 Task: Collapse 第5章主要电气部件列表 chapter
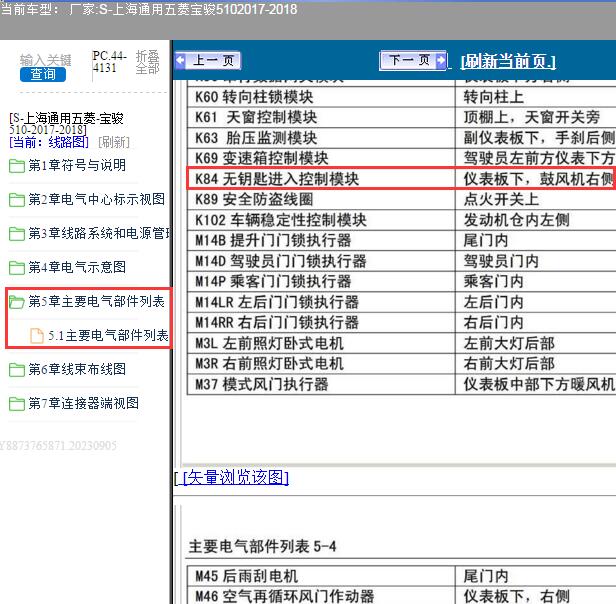[x=97, y=301]
